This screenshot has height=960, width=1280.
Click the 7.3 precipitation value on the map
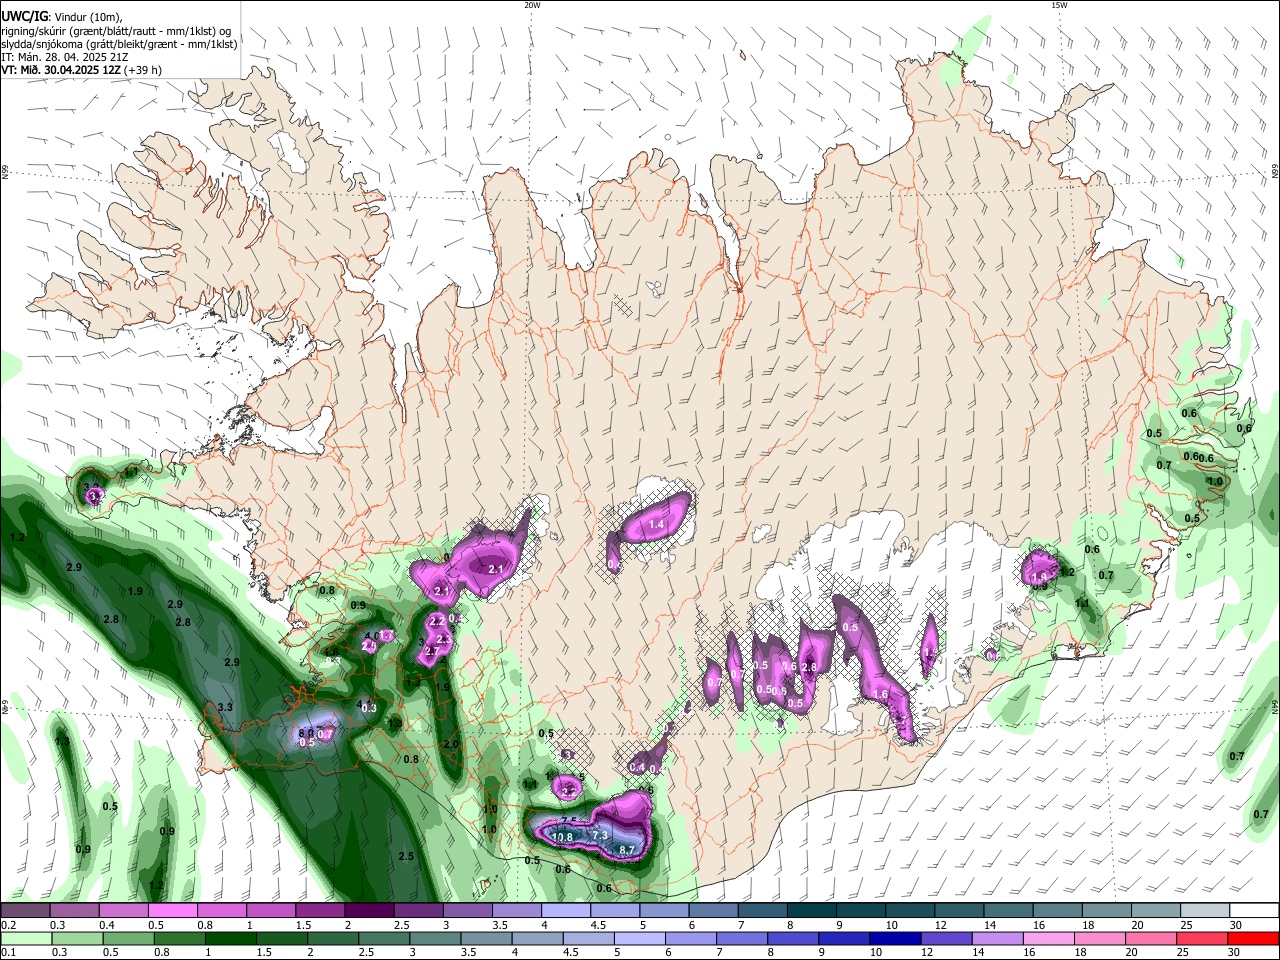point(600,835)
